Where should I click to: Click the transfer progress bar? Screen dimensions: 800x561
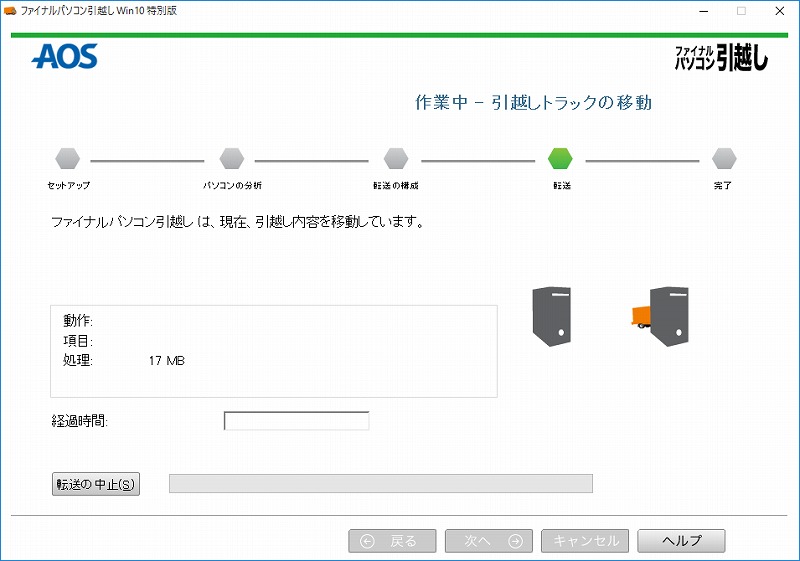coord(381,483)
